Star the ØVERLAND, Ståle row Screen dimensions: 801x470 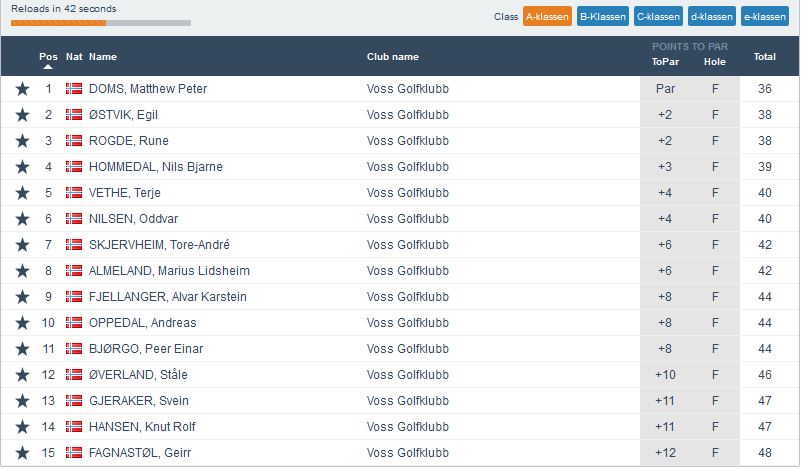(x=22, y=375)
